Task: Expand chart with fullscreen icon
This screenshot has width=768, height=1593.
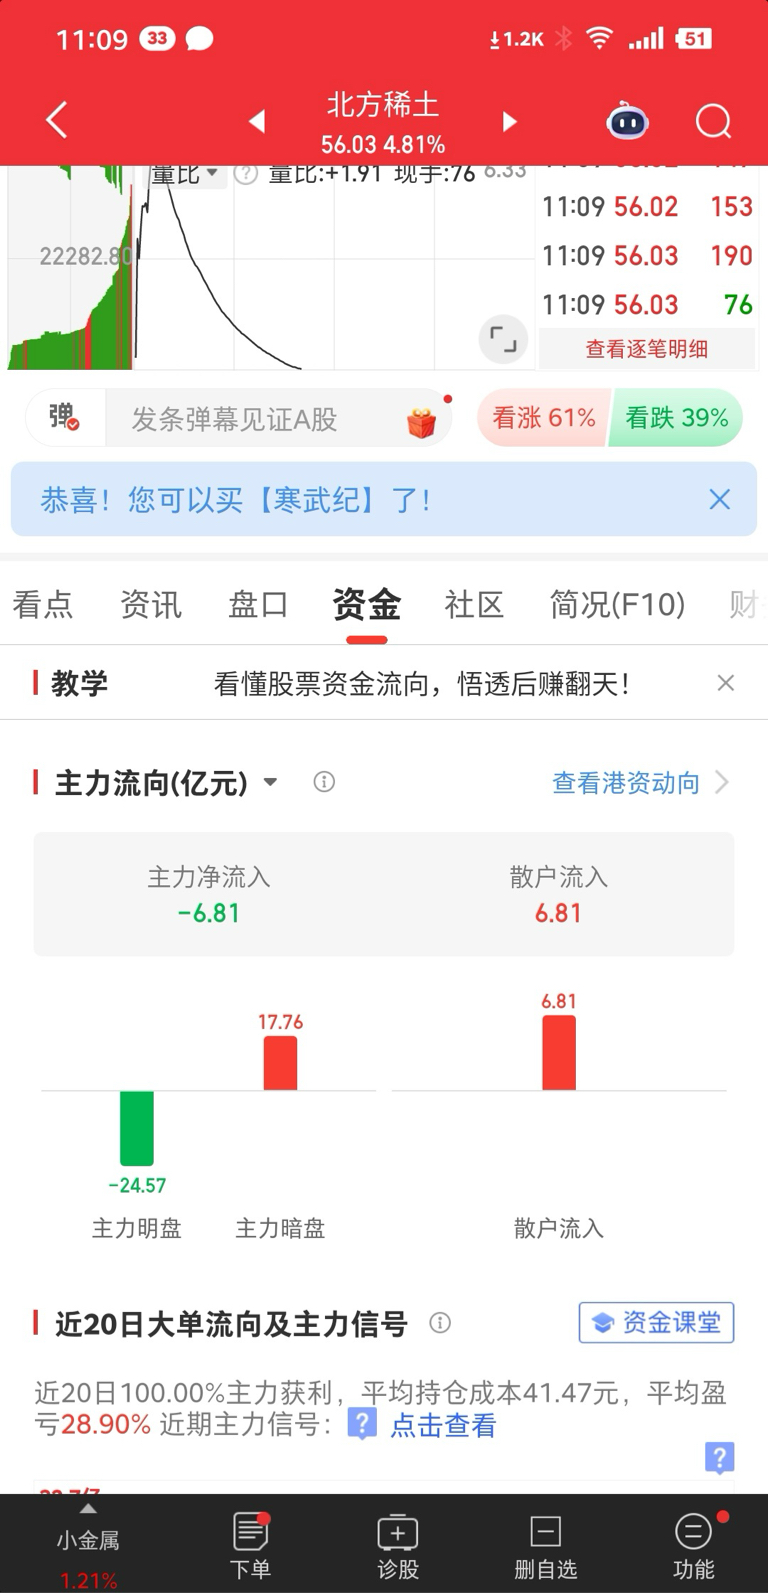Action: (503, 339)
